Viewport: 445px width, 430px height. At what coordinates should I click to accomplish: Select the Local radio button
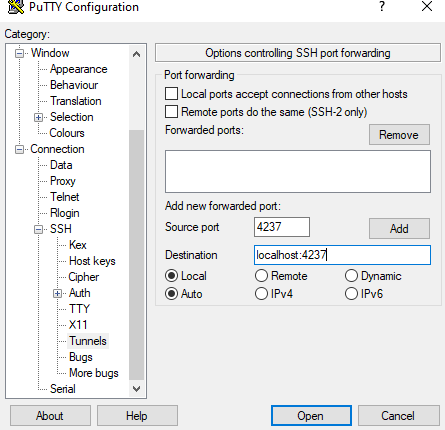[171, 276]
